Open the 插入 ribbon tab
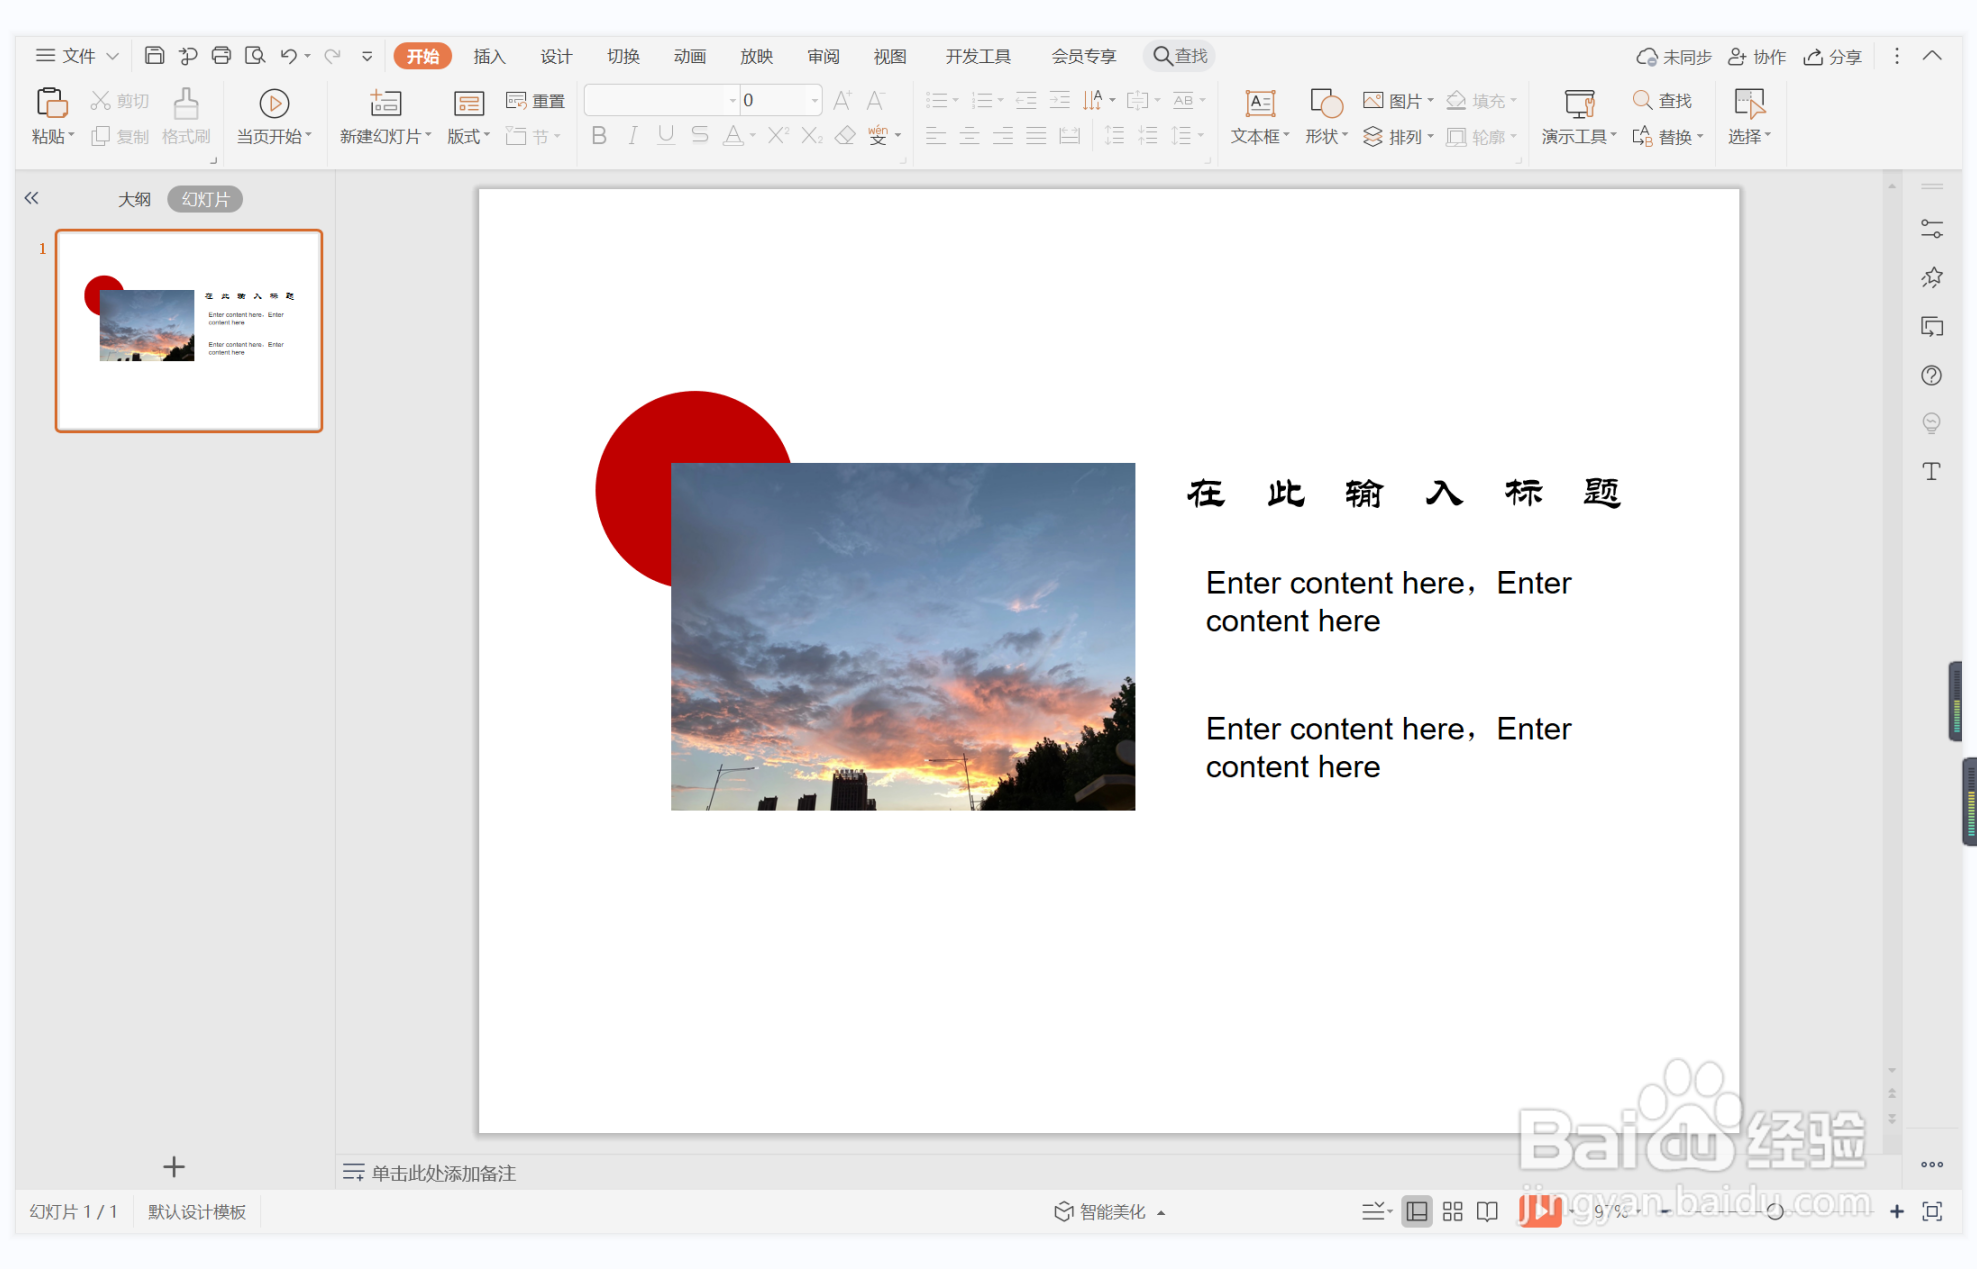 489,56
